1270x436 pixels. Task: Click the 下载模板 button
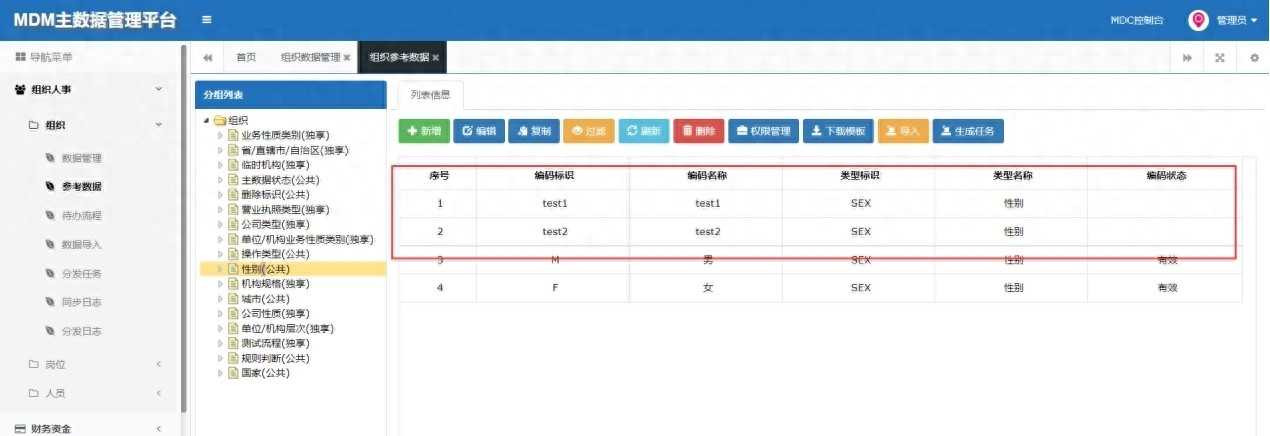(839, 131)
